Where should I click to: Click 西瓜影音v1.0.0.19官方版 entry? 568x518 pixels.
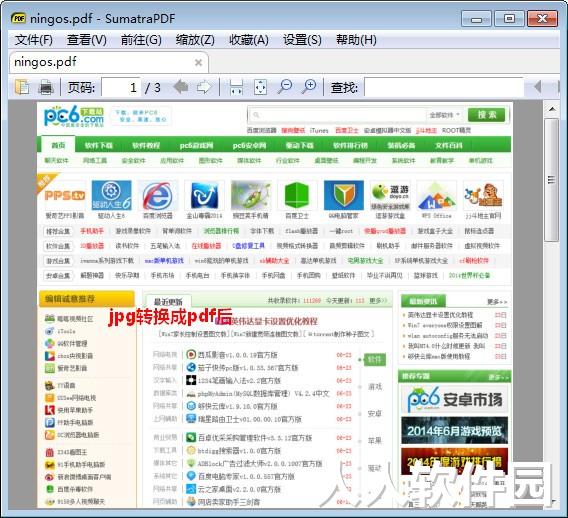[237, 355]
